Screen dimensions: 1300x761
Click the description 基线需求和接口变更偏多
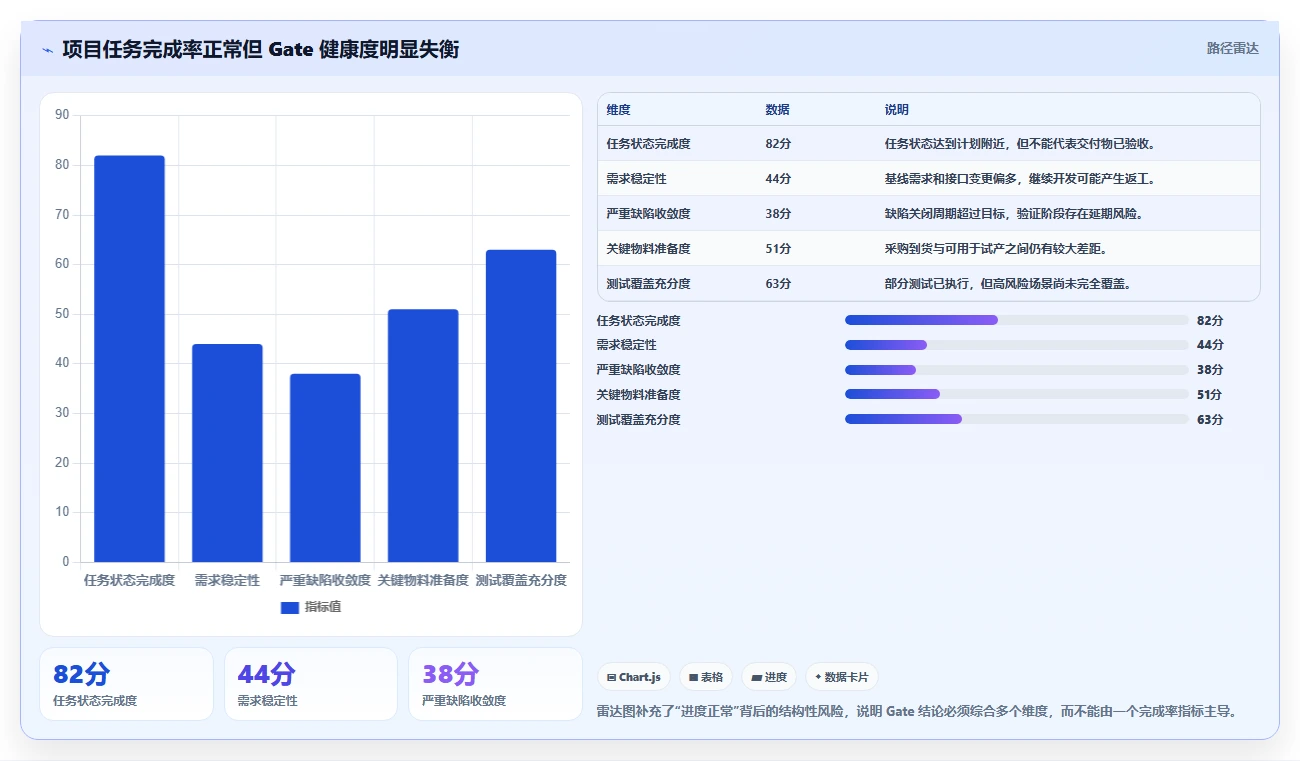(x=1020, y=179)
